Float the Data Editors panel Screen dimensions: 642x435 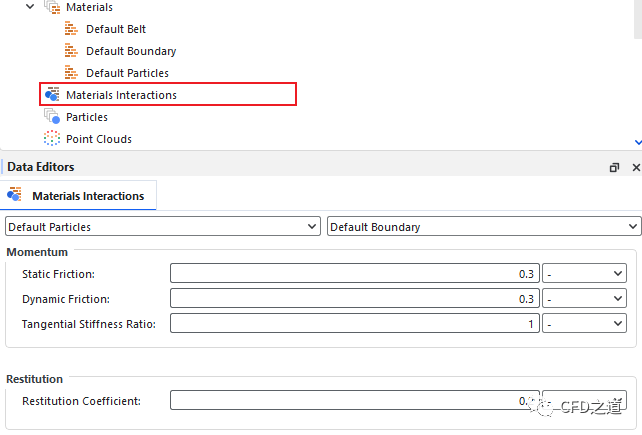coord(614,168)
